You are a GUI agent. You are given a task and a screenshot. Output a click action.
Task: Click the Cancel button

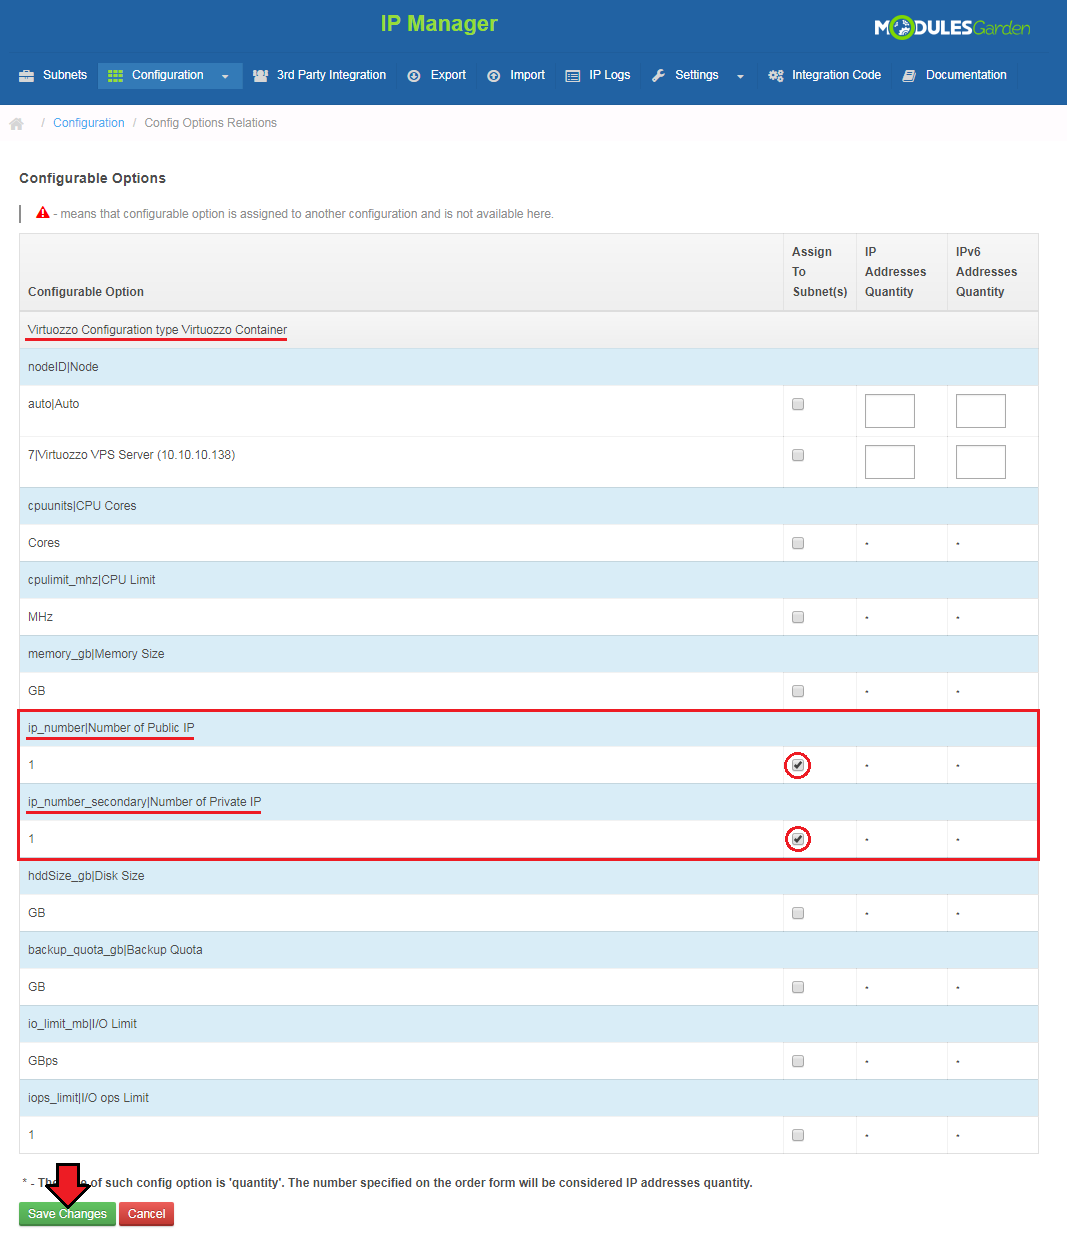(146, 1214)
